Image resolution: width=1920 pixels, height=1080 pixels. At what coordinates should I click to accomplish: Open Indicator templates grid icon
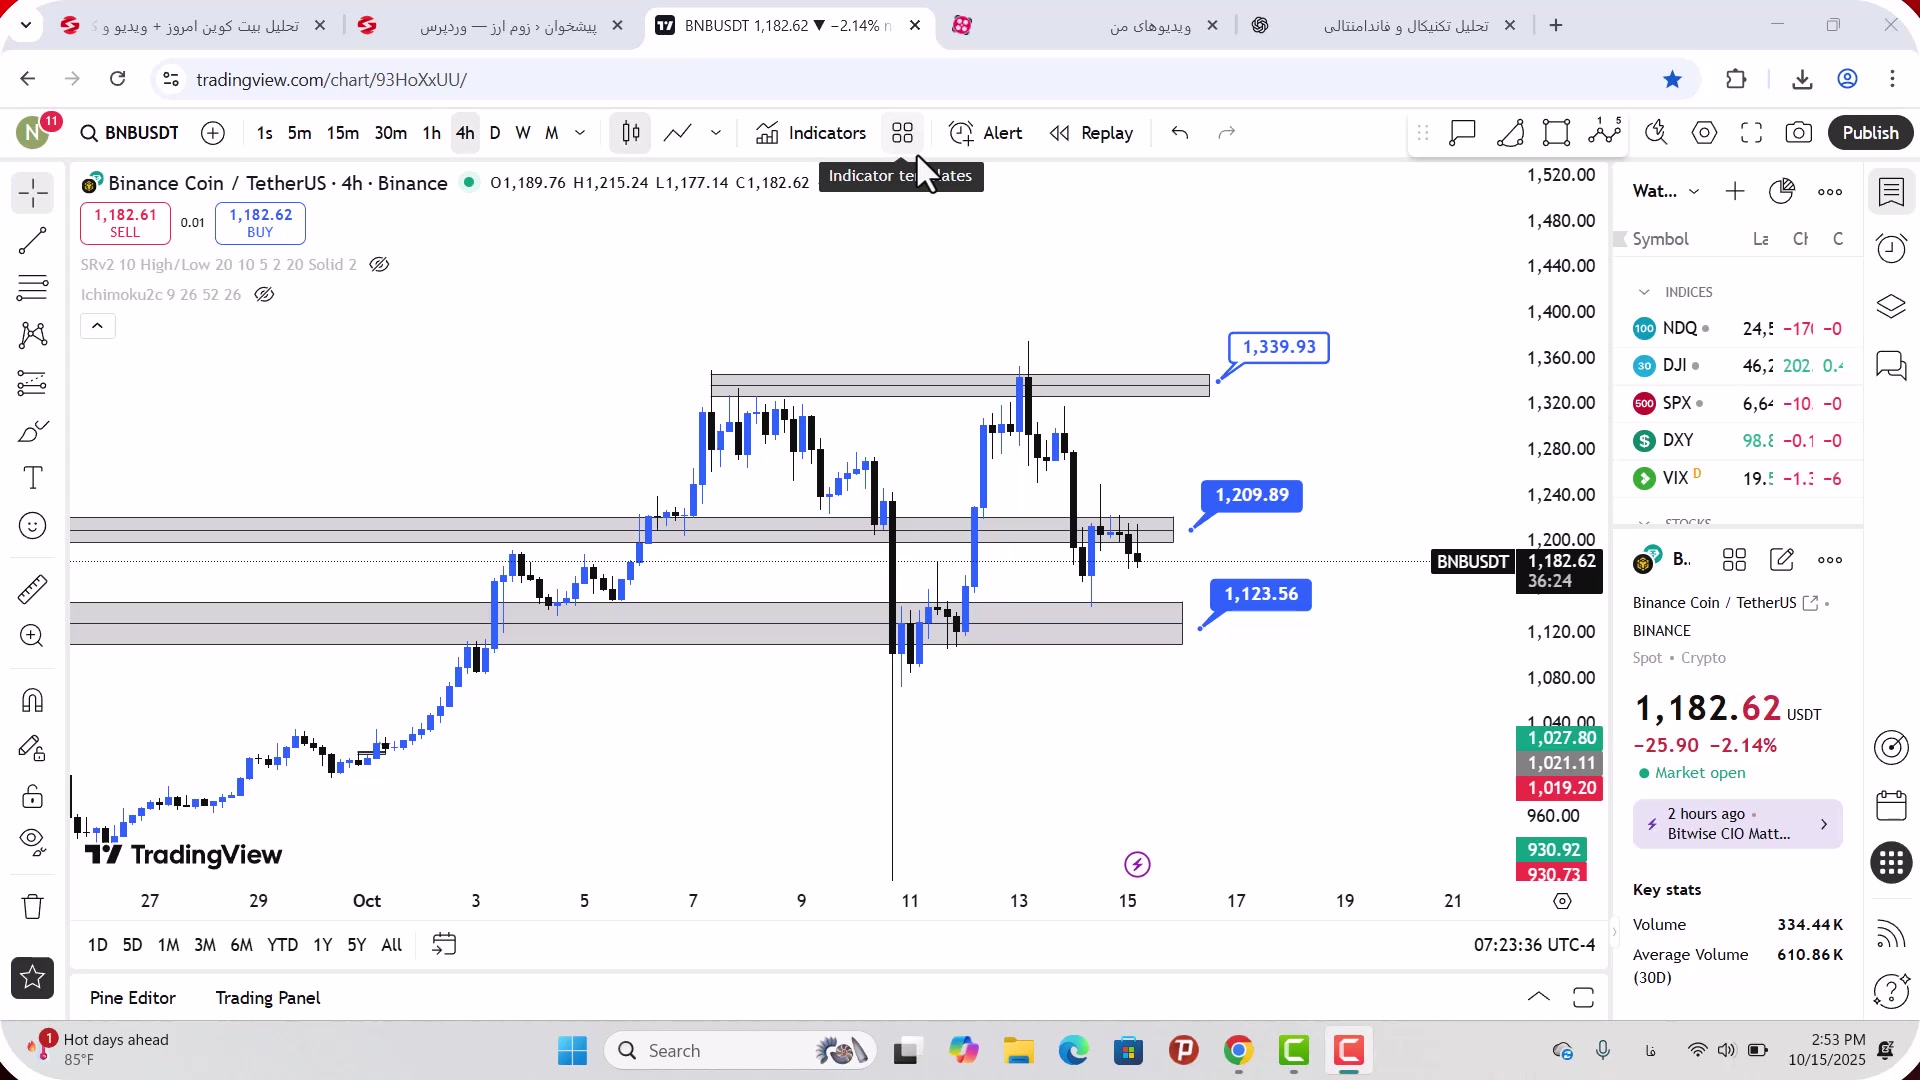pyautogui.click(x=903, y=133)
